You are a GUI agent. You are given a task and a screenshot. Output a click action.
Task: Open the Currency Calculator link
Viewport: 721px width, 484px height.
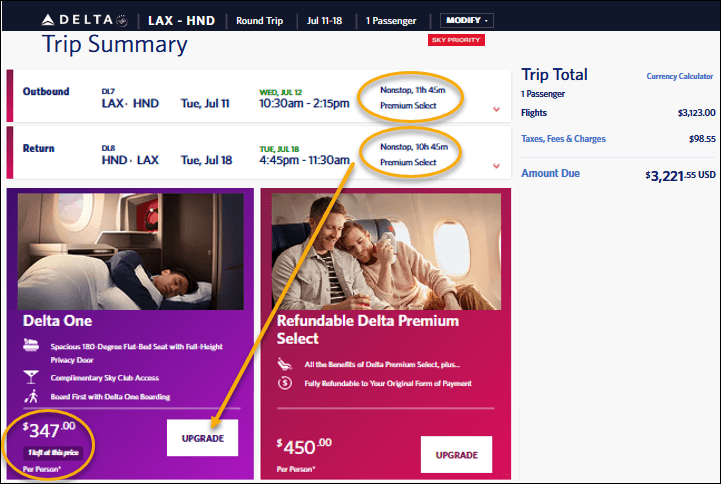coord(679,76)
